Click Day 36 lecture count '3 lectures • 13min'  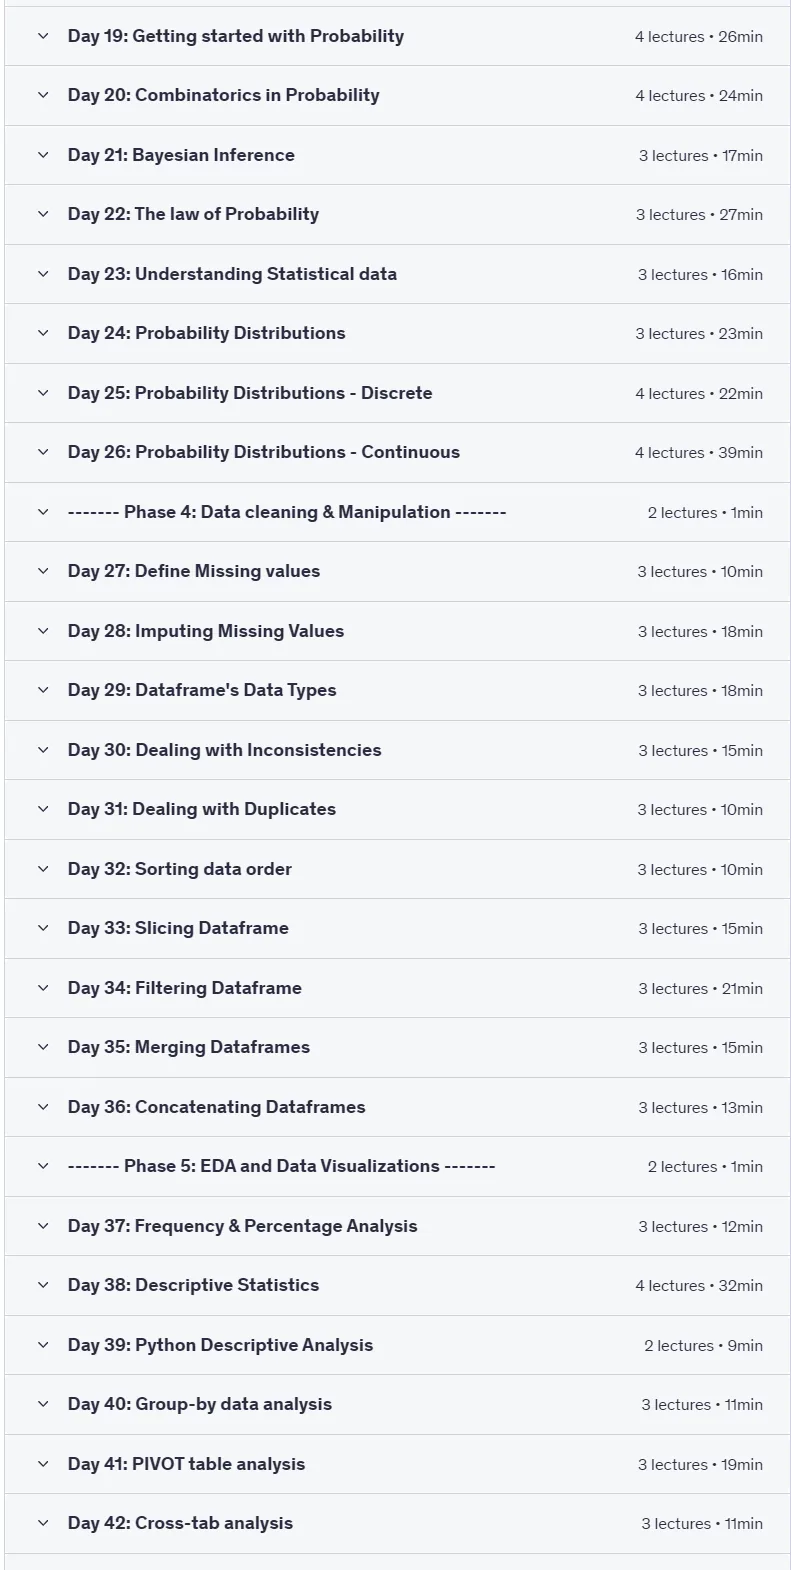pos(700,1107)
